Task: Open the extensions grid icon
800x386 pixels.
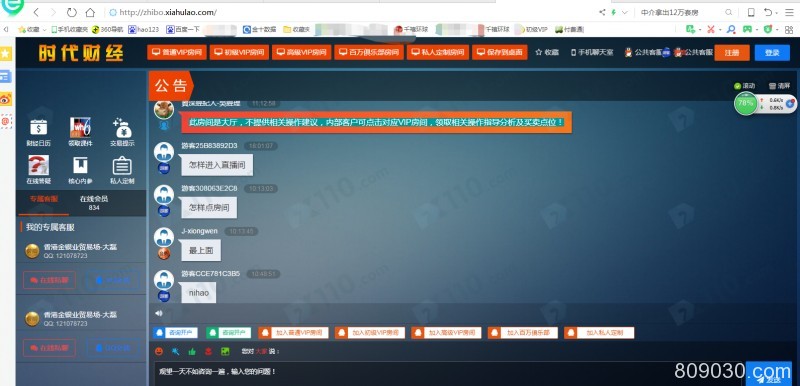Action: pos(789,30)
